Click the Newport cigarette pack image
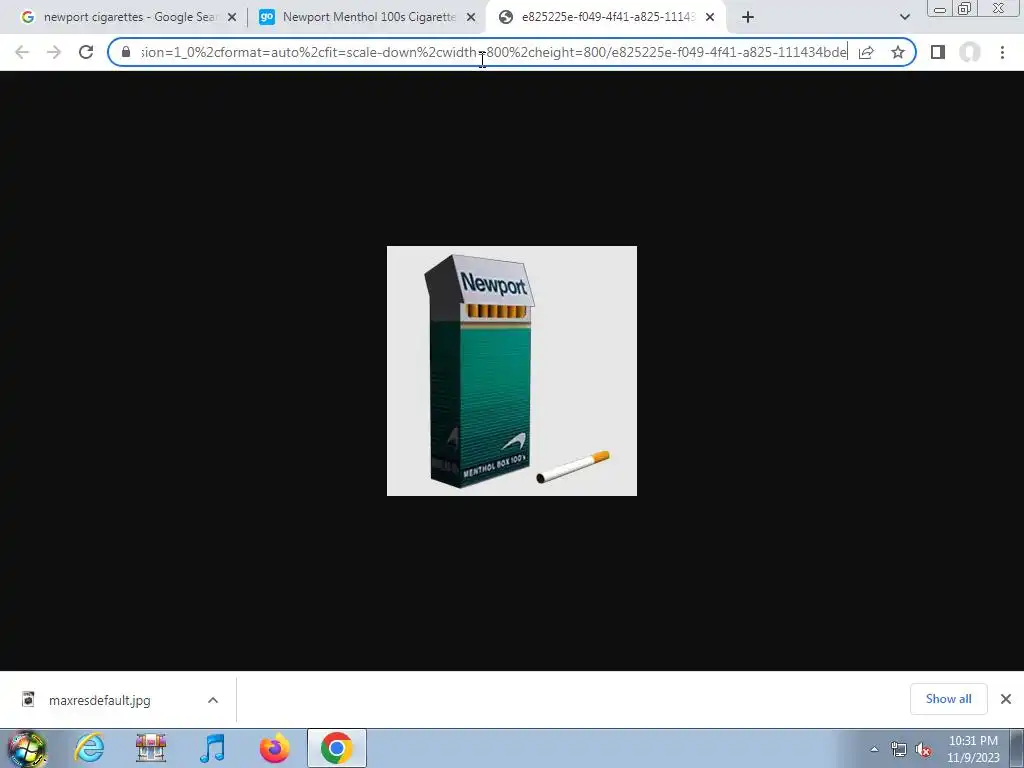Image resolution: width=1024 pixels, height=768 pixels. click(x=512, y=371)
